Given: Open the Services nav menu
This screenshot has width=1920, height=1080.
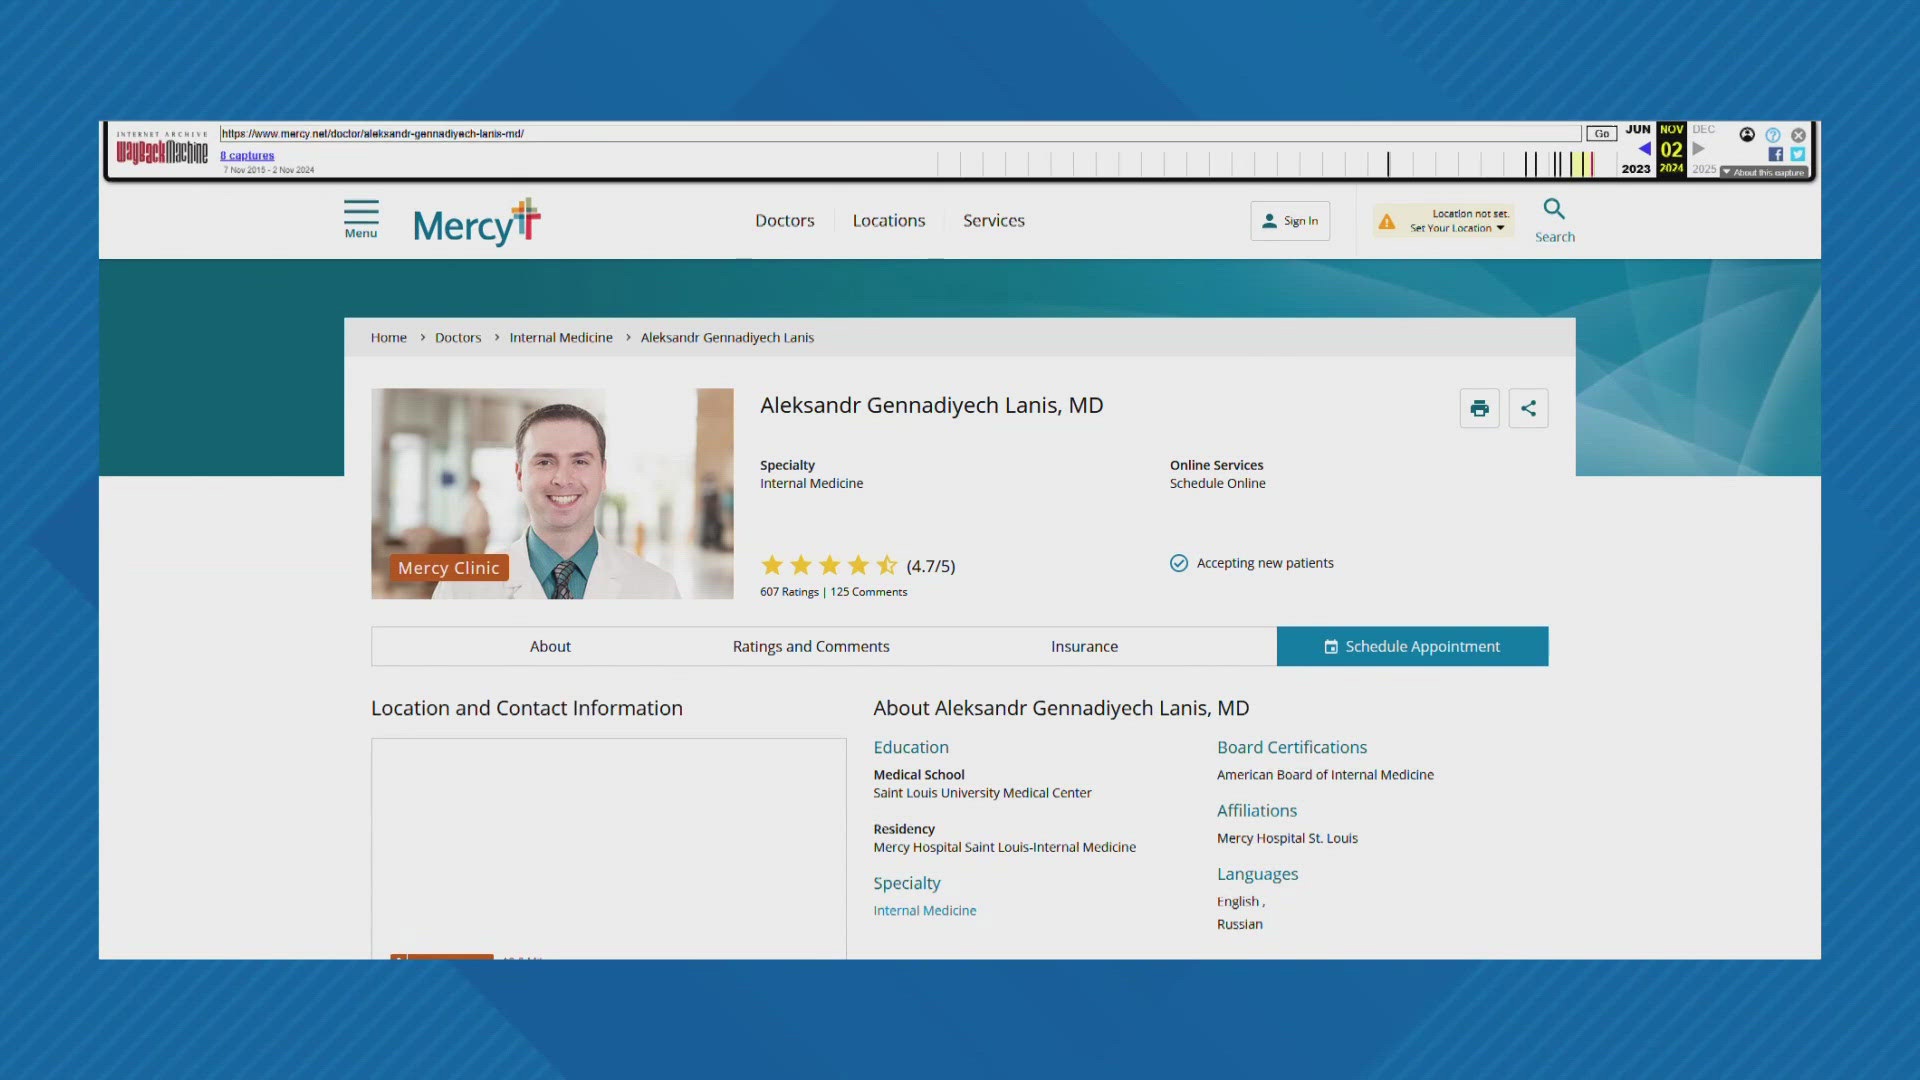Looking at the screenshot, I should pos(994,221).
